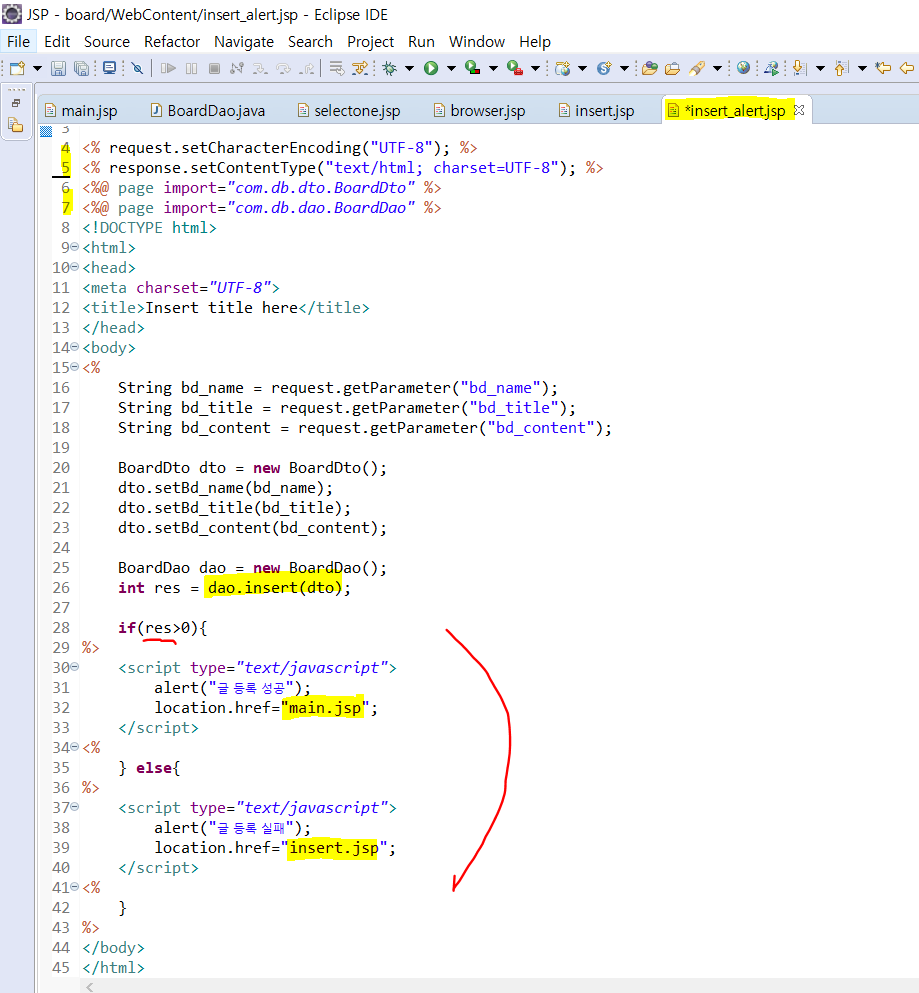Click the Back navigation arrow icon
The image size is (919, 993).
907,68
